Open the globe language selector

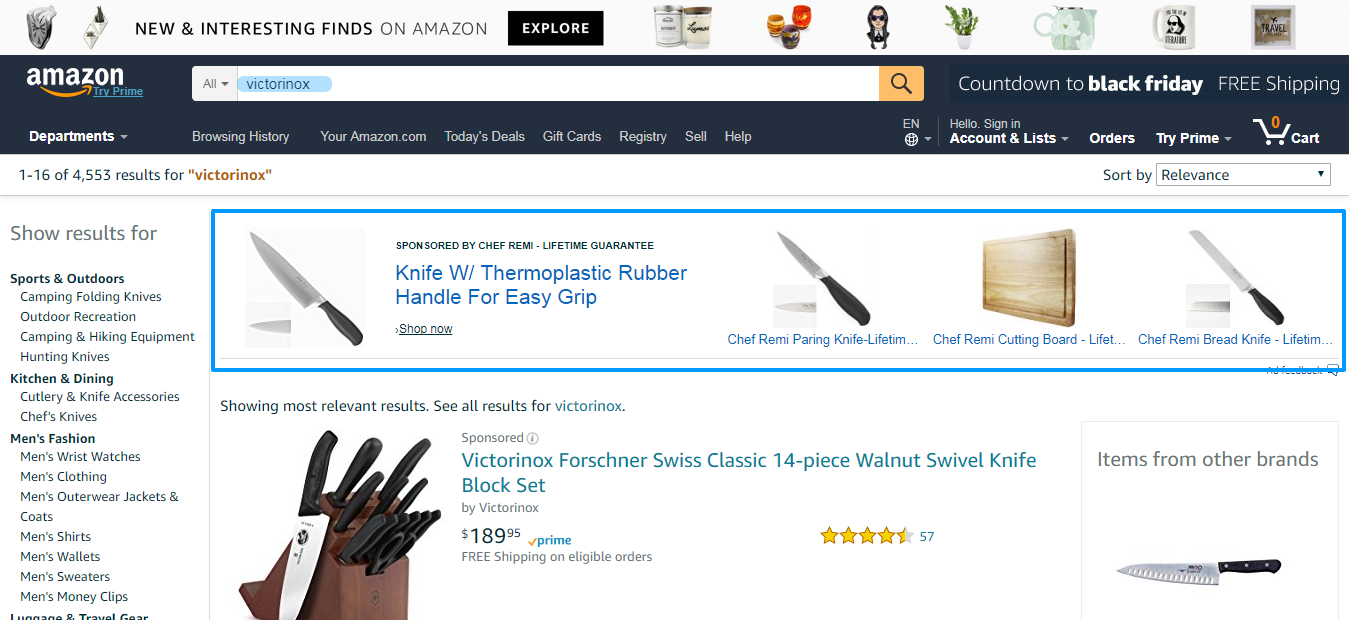tap(911, 139)
